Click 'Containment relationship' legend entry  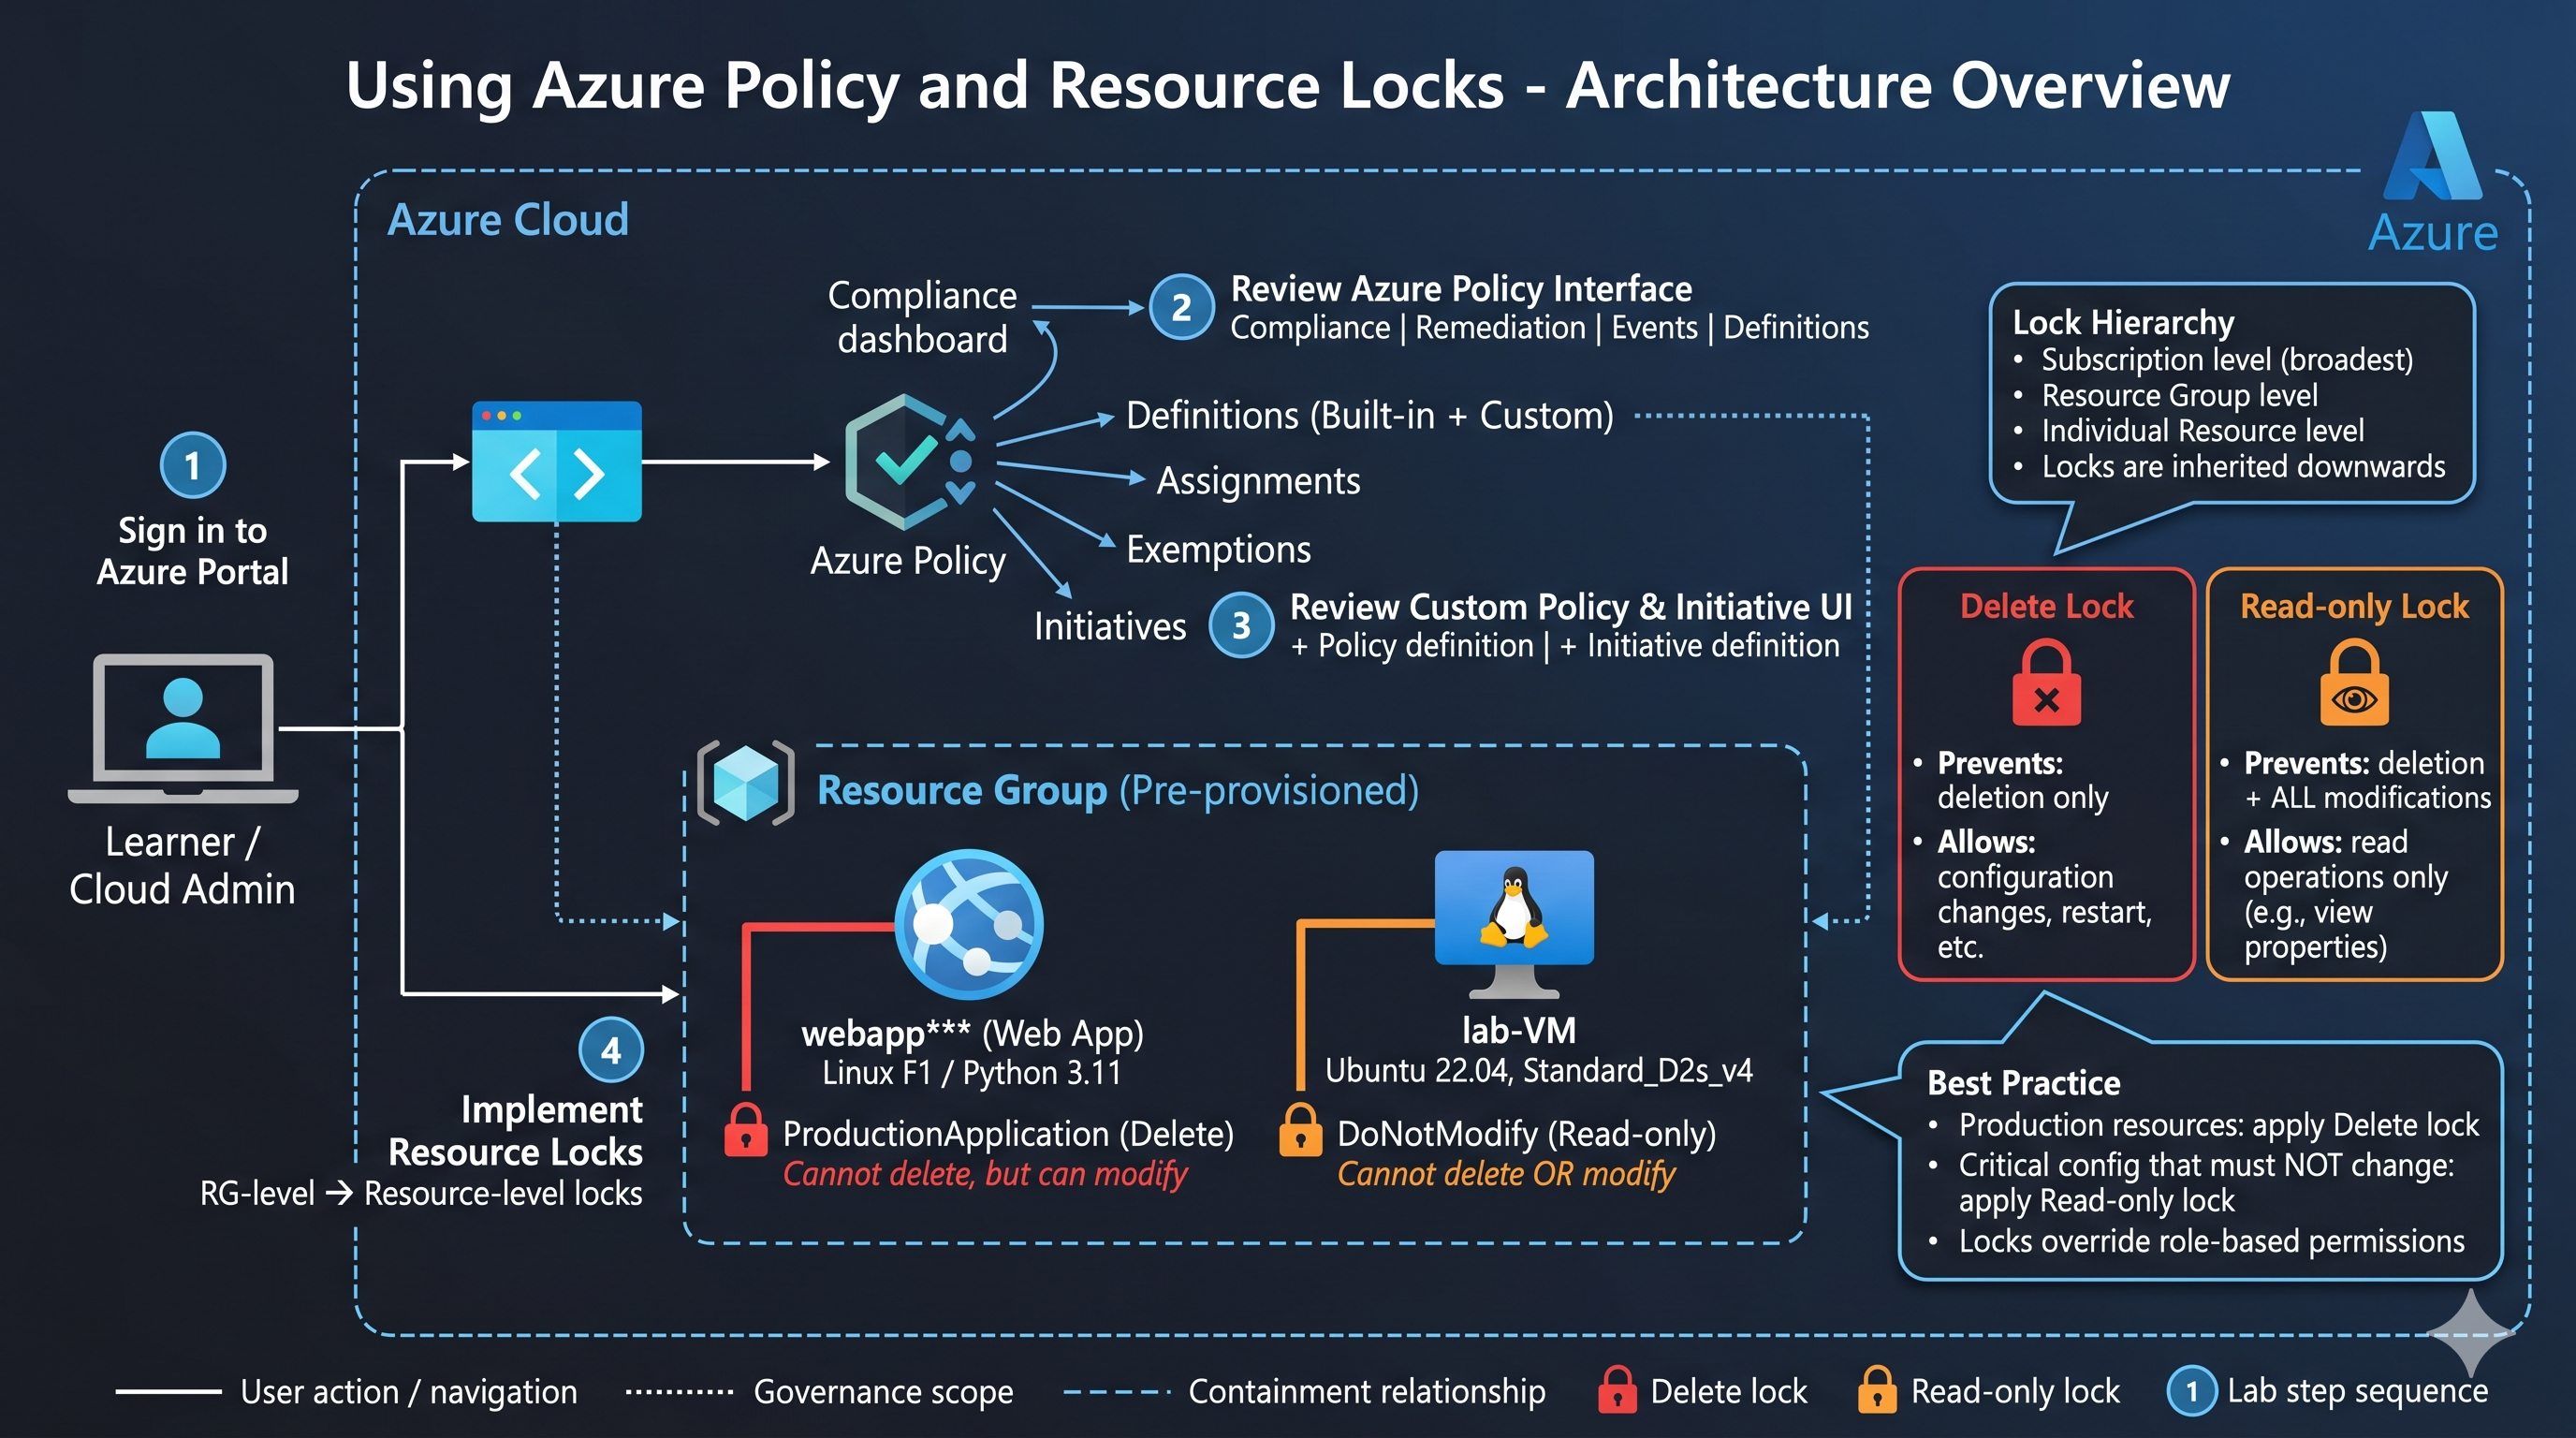[1304, 1392]
